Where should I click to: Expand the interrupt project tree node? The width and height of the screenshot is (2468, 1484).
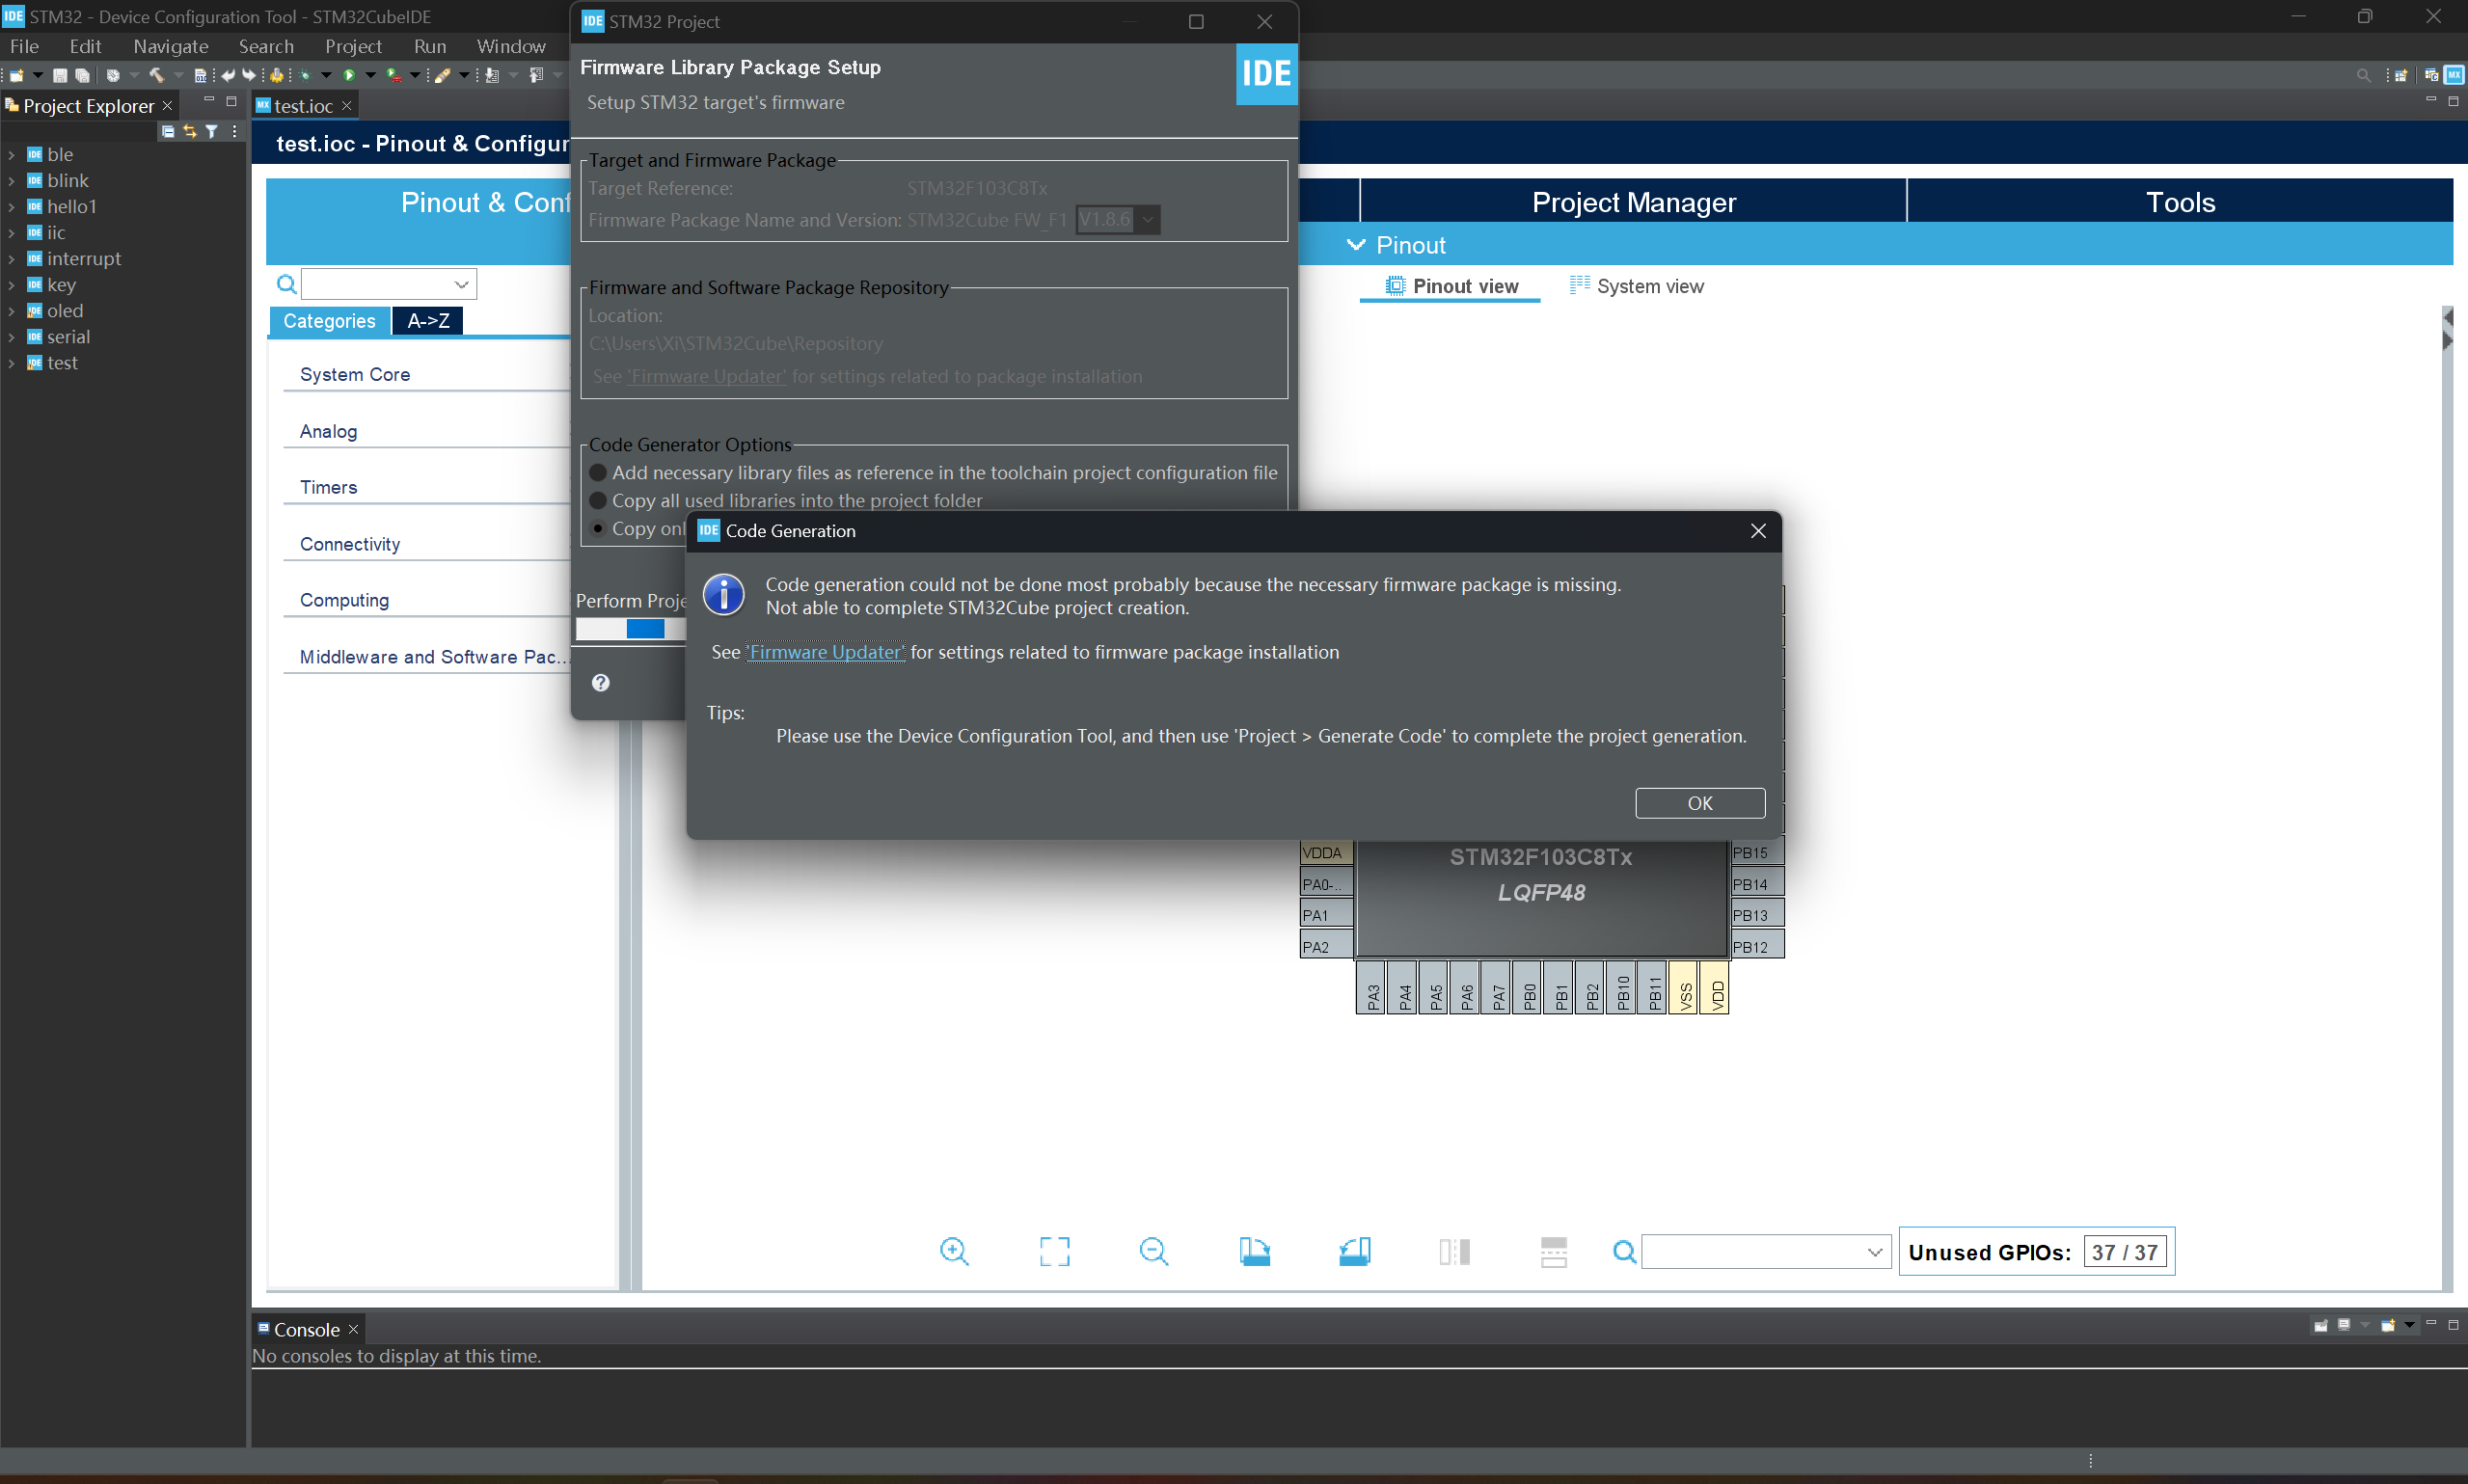11,259
